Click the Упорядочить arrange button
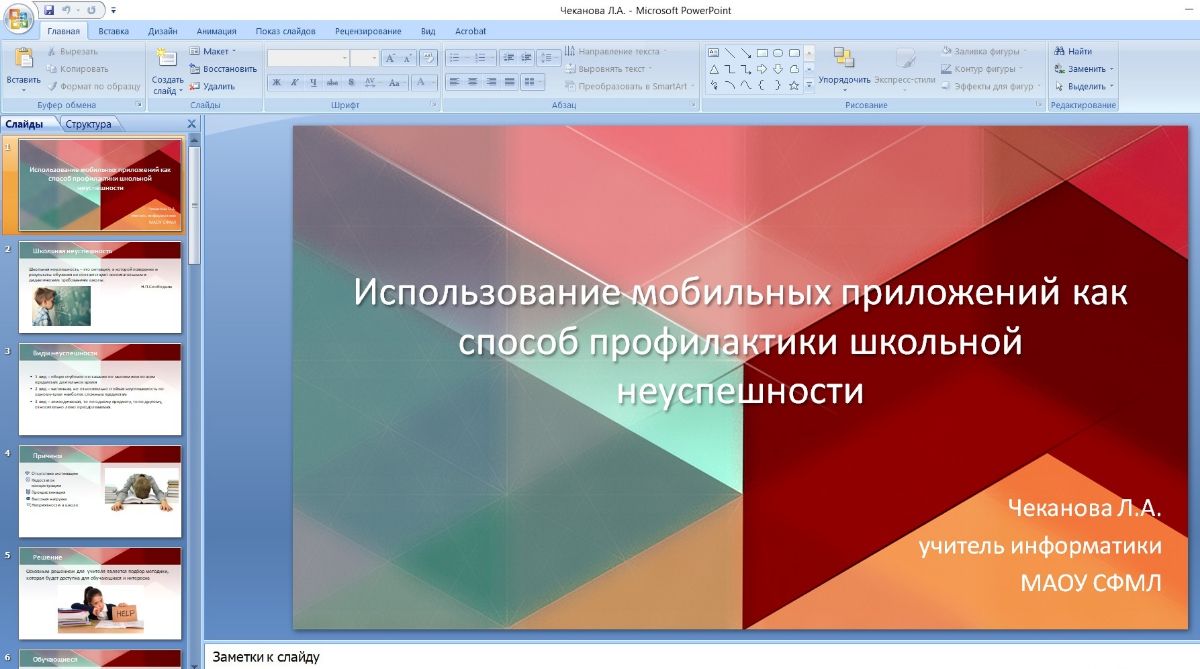The width and height of the screenshot is (1200, 669). click(x=844, y=68)
